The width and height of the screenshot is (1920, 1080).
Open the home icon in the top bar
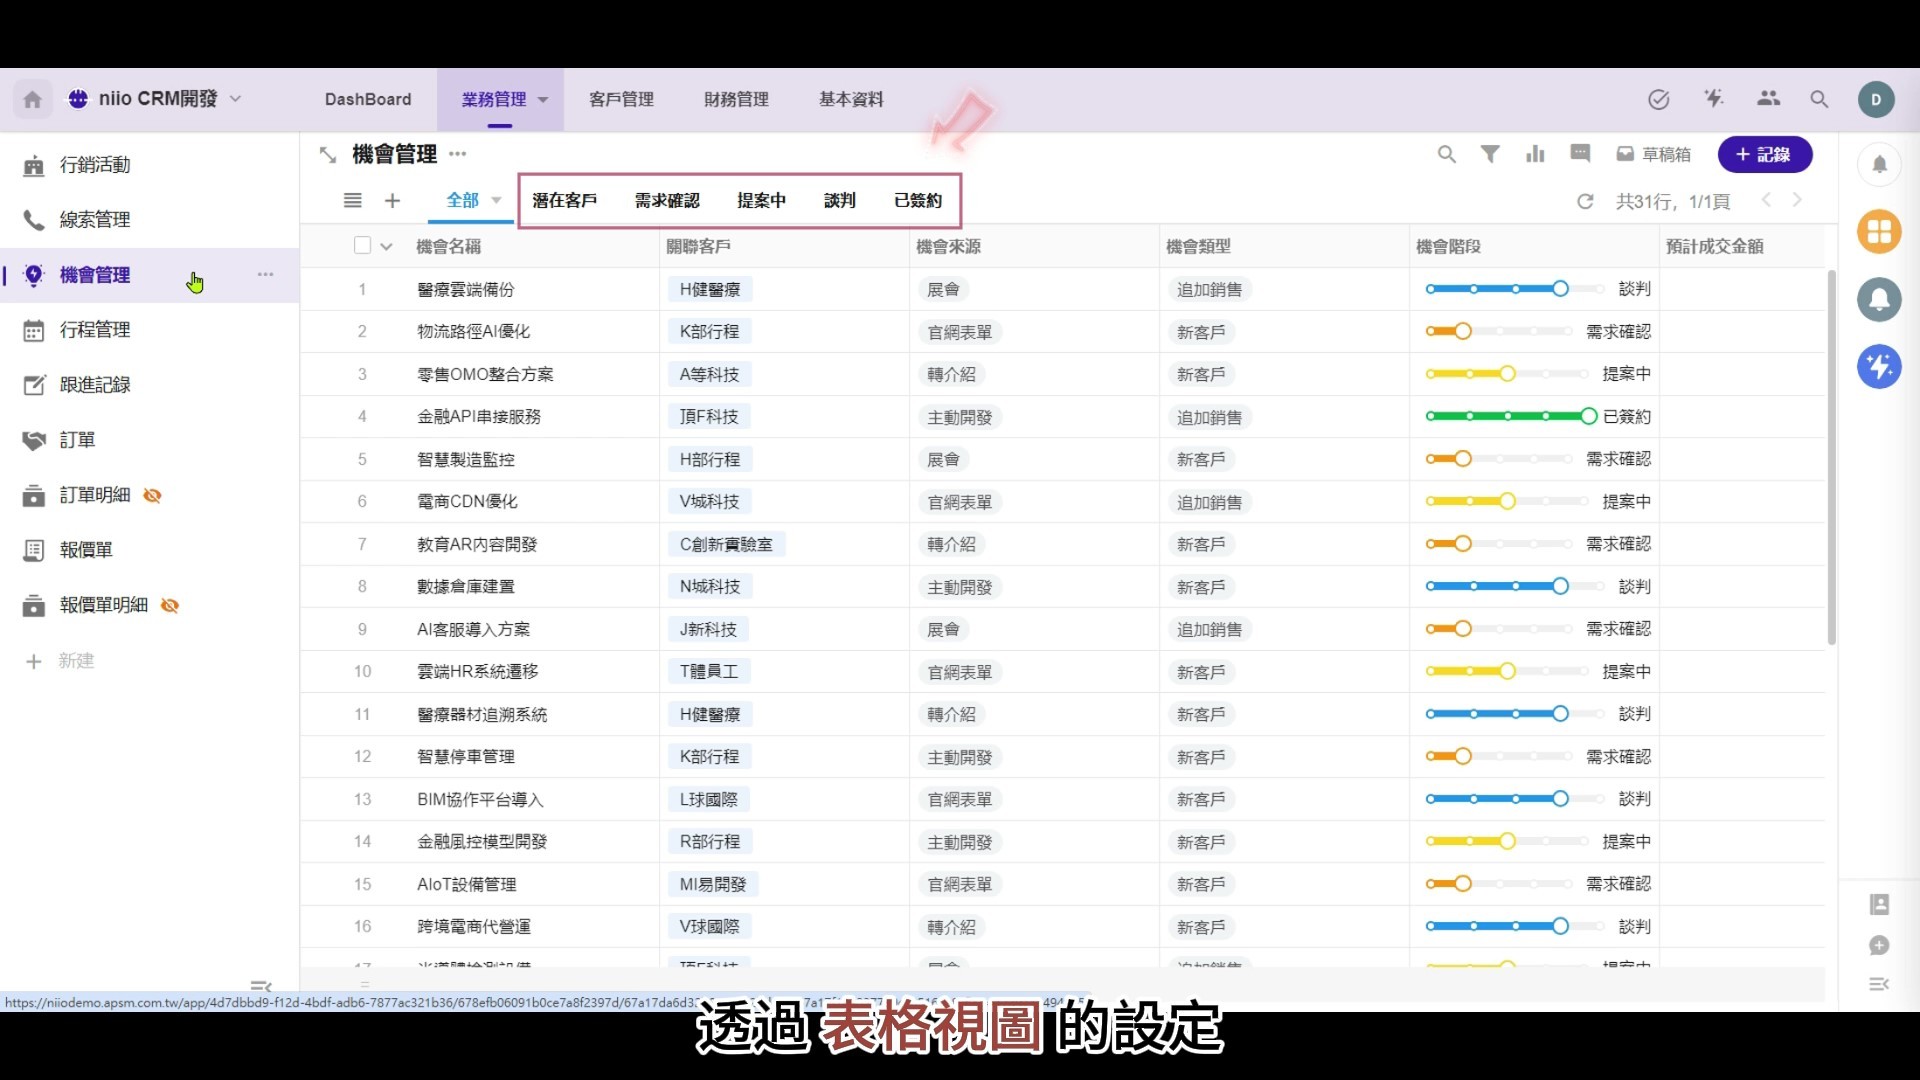point(32,99)
